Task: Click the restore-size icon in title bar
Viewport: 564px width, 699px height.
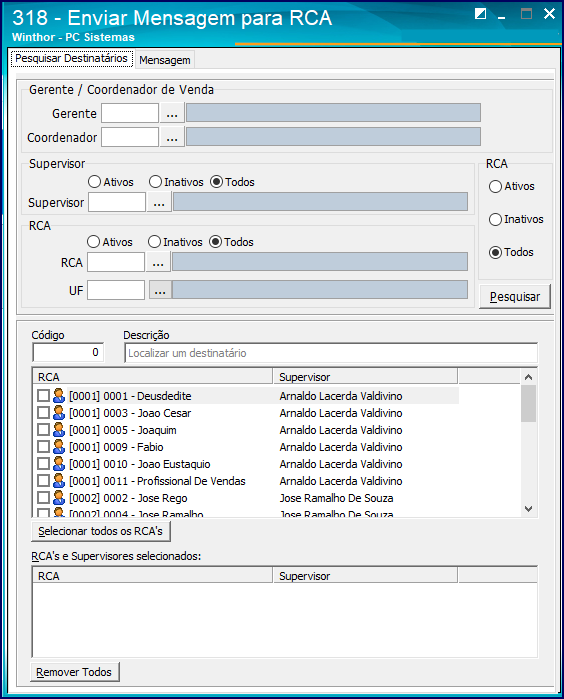Action: (x=481, y=14)
